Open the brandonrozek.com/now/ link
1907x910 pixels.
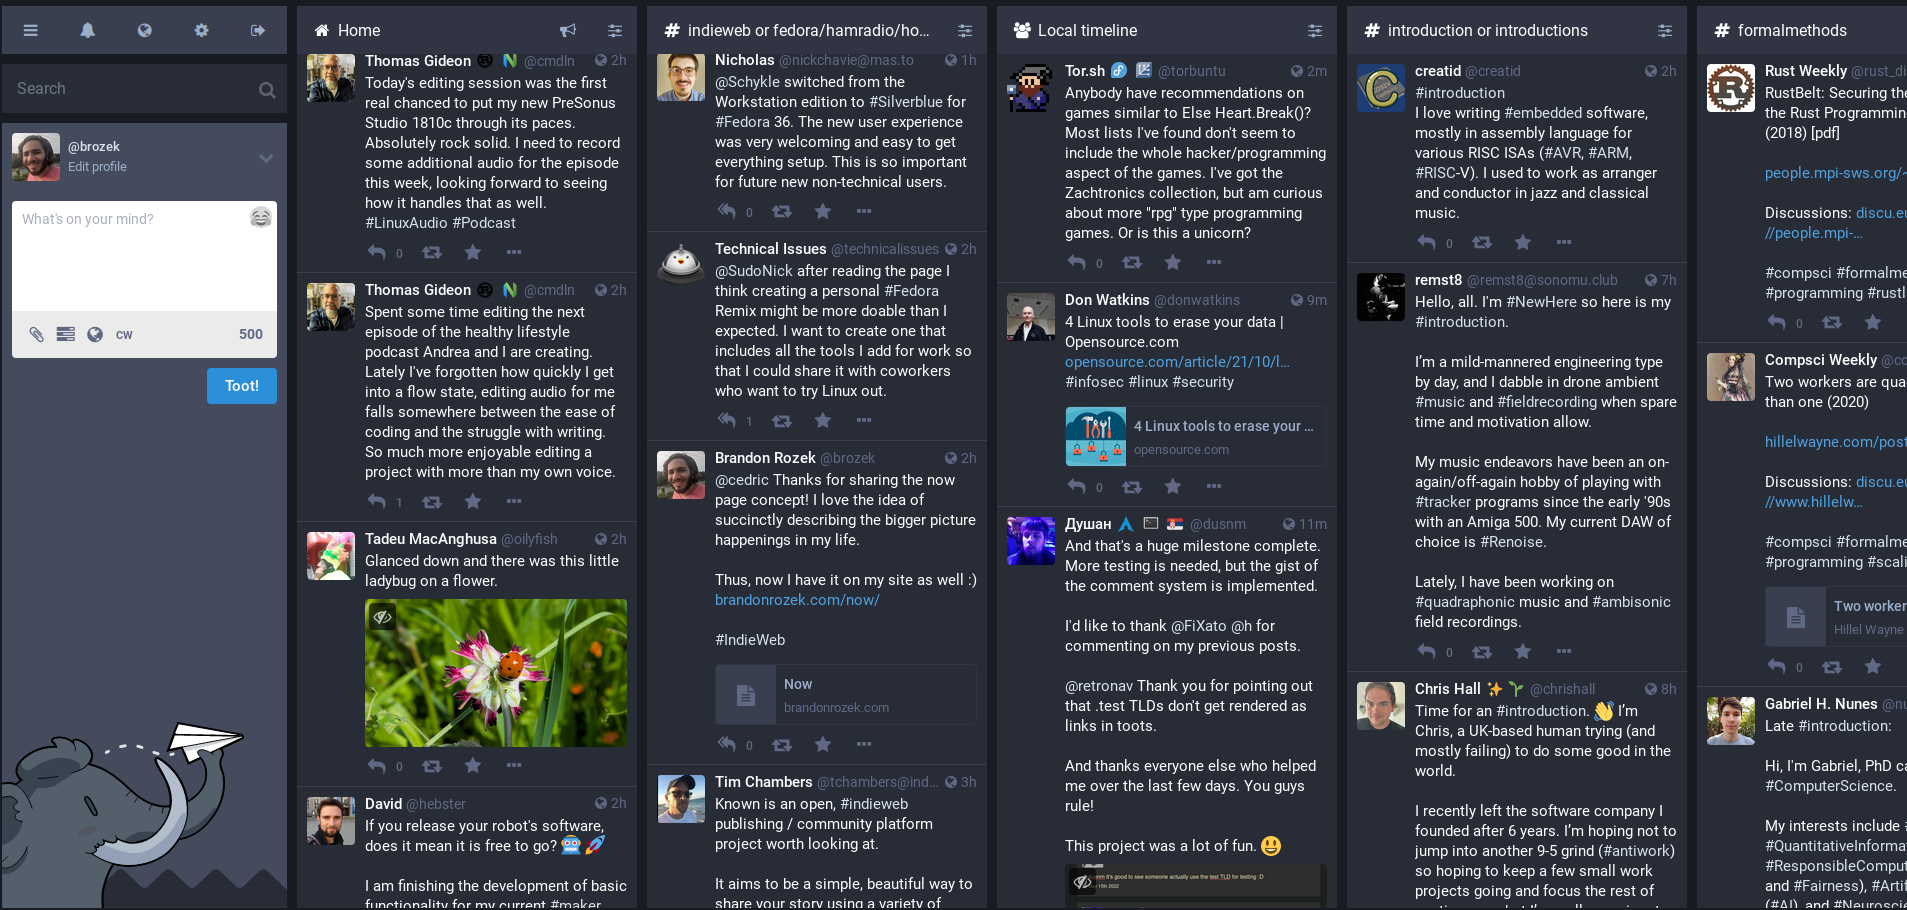[797, 600]
